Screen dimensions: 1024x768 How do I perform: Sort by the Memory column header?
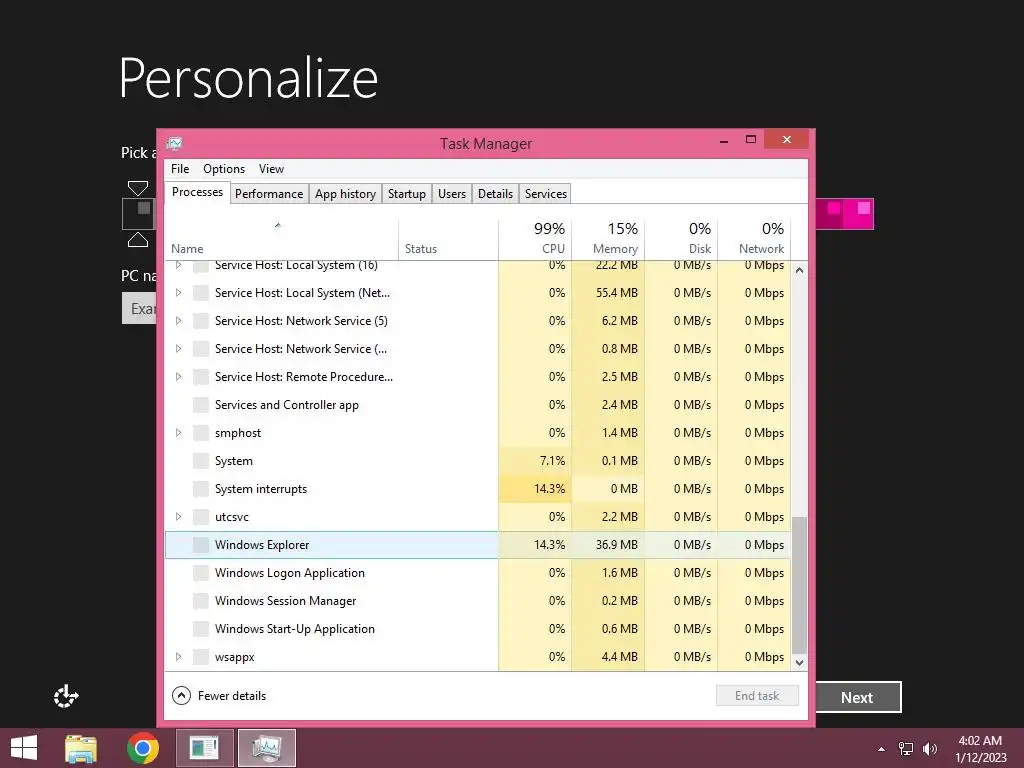click(x=608, y=240)
